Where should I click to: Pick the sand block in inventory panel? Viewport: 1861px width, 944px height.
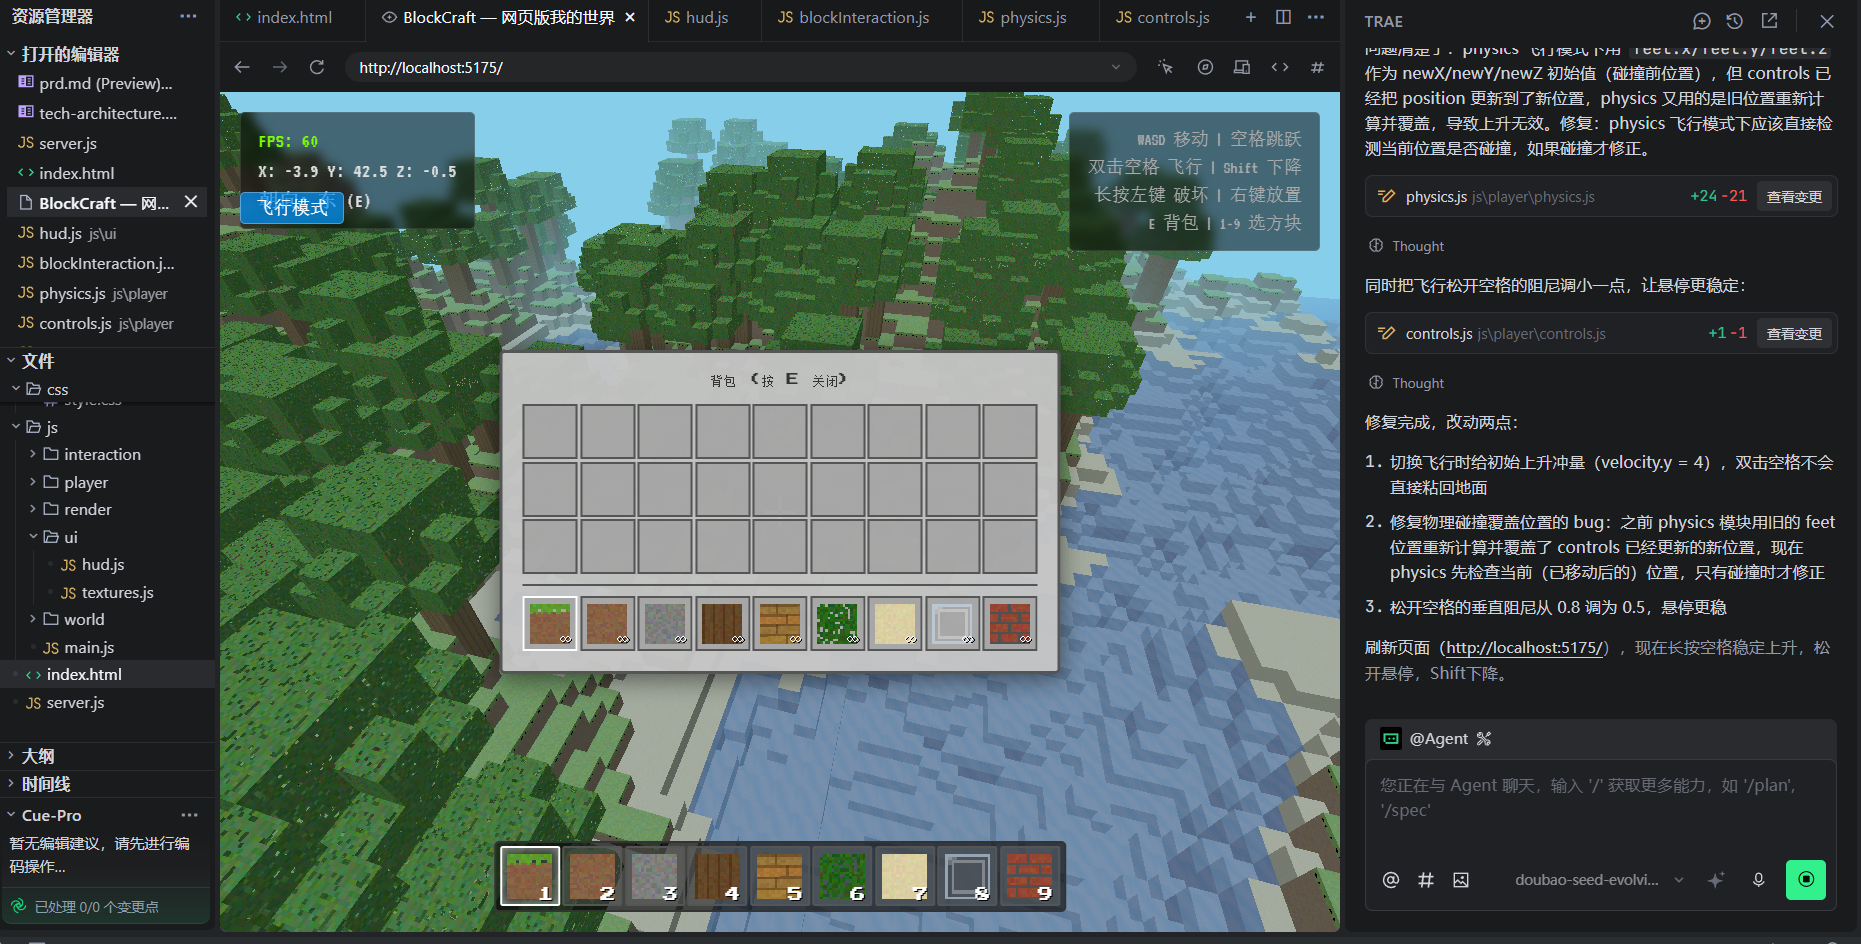click(x=895, y=623)
